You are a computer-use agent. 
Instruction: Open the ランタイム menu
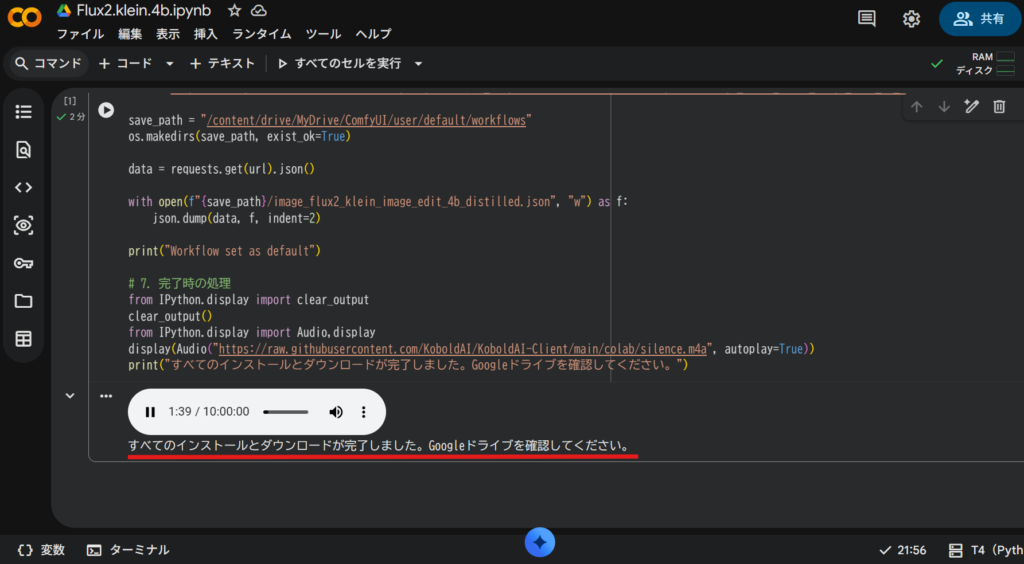coord(262,34)
